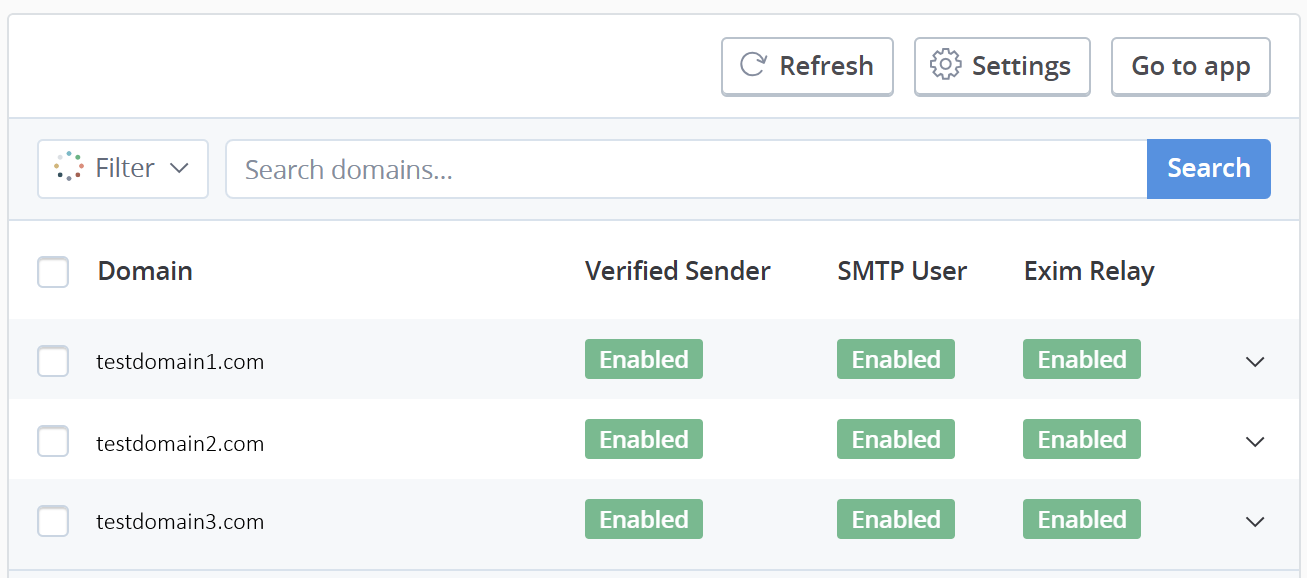Expand the testdomain2.com row details

point(1255,442)
